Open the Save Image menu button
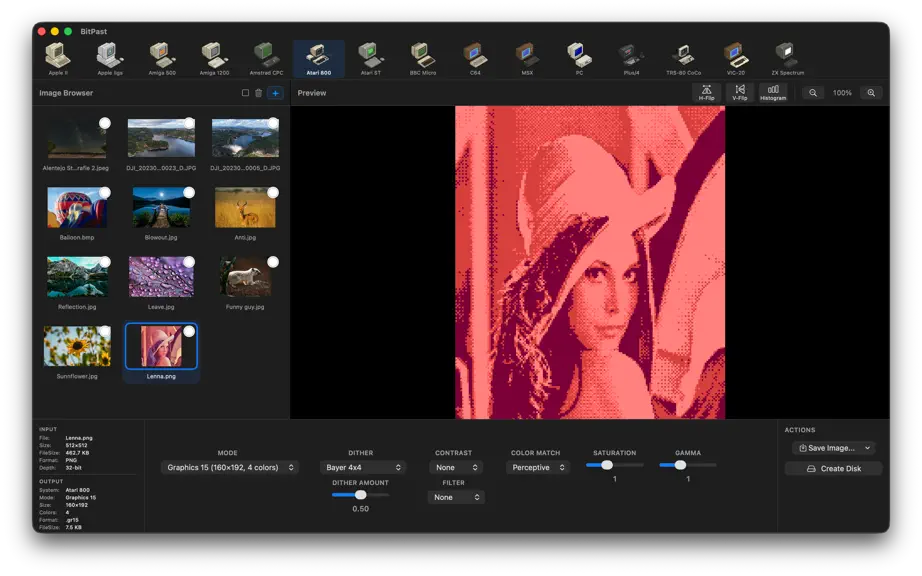922x576 pixels. pyautogui.click(x=833, y=448)
